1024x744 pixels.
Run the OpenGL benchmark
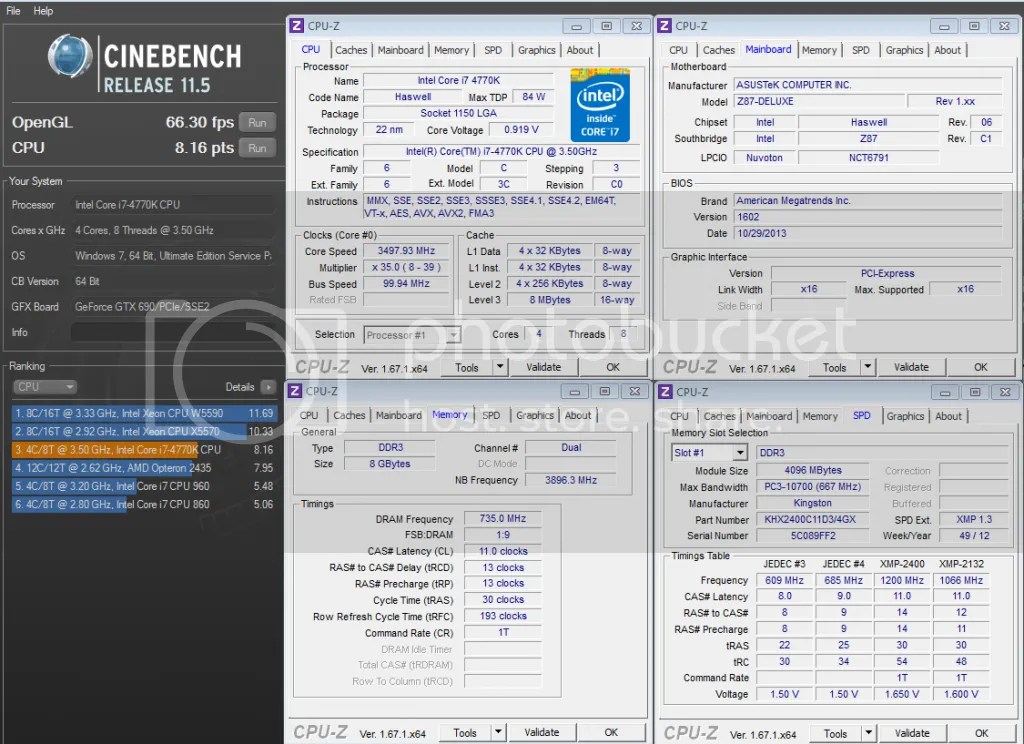click(x=257, y=122)
